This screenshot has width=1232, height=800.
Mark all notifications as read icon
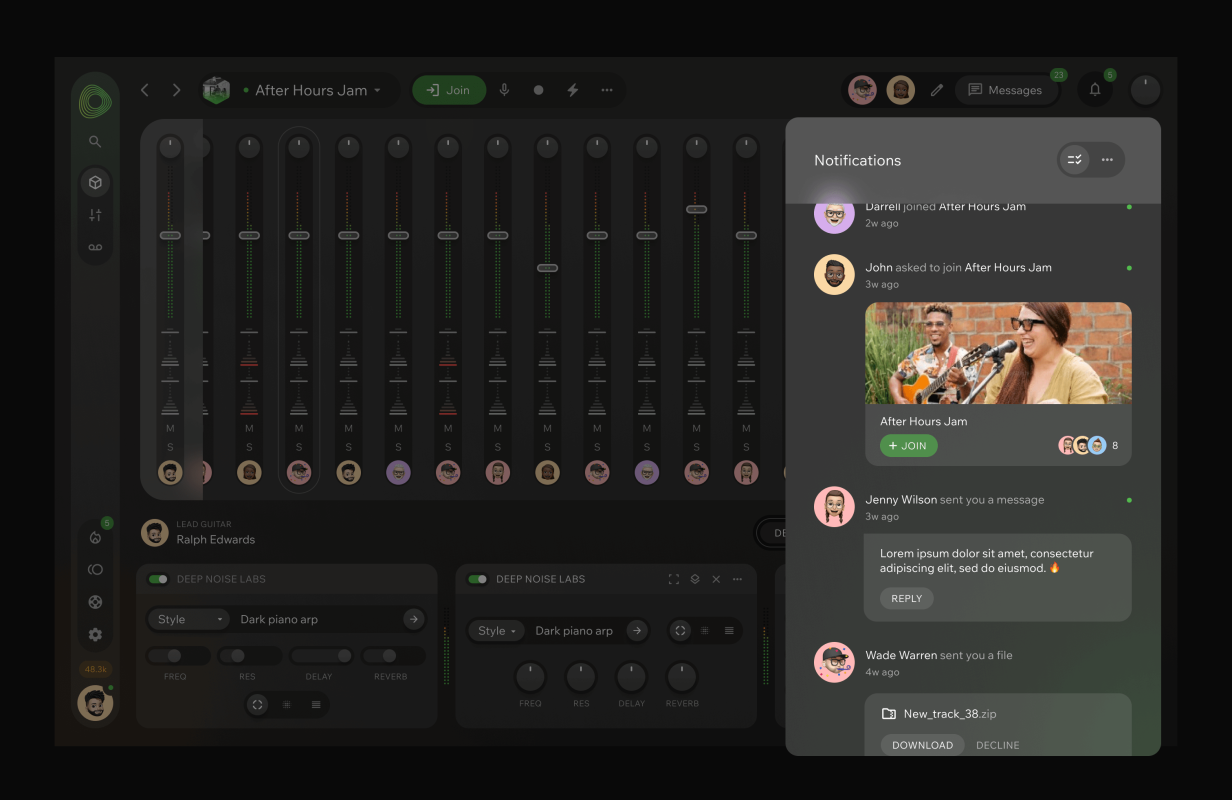[1075, 160]
